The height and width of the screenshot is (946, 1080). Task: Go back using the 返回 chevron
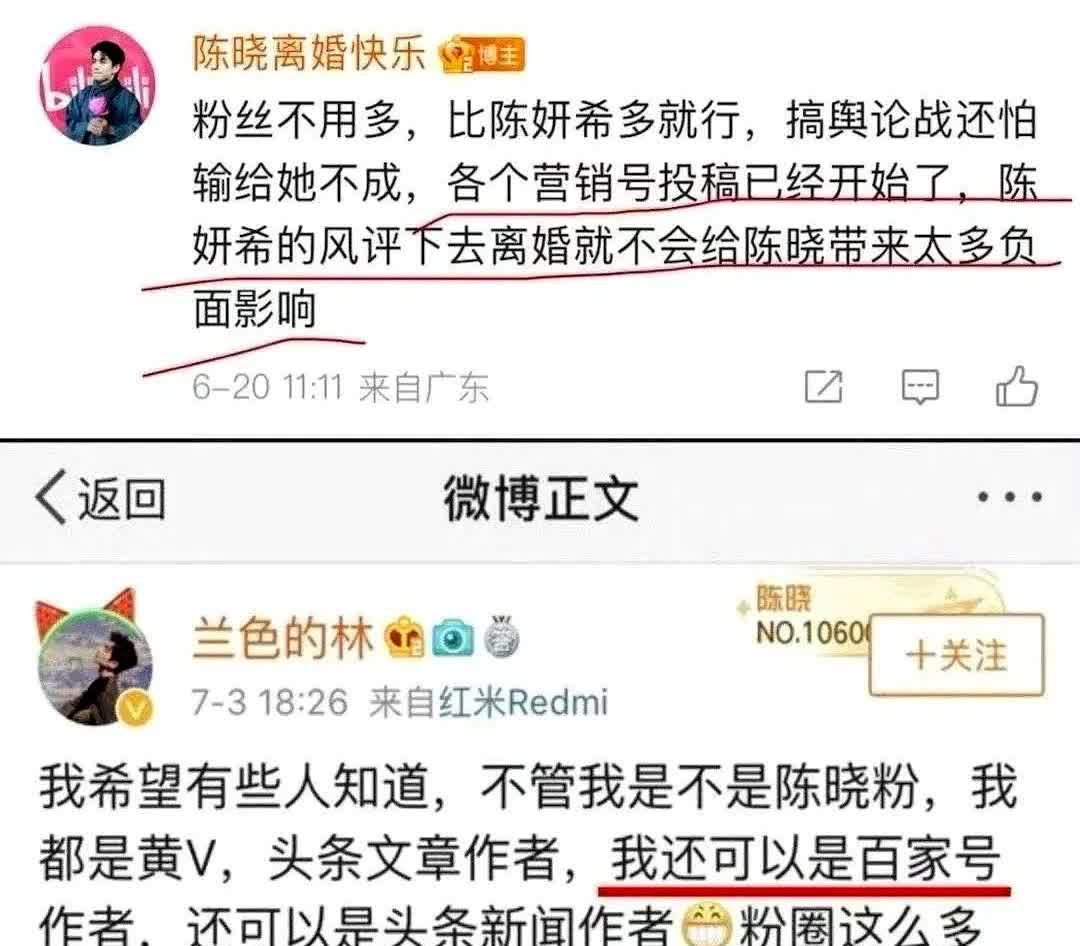coord(101,497)
